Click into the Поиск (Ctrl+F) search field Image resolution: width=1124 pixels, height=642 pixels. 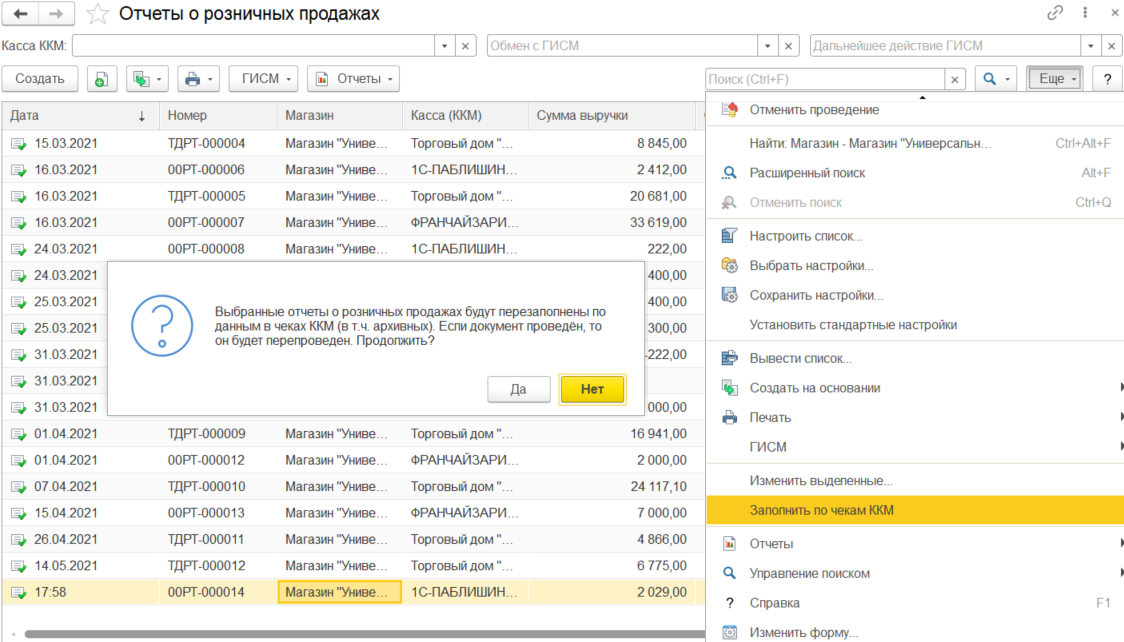[x=824, y=79]
